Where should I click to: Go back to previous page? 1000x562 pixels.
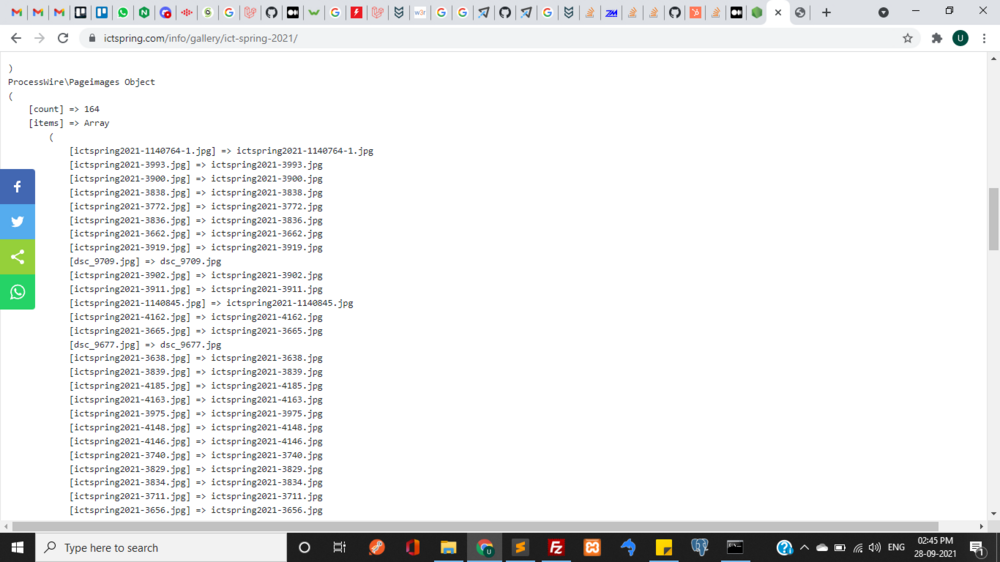(x=16, y=38)
